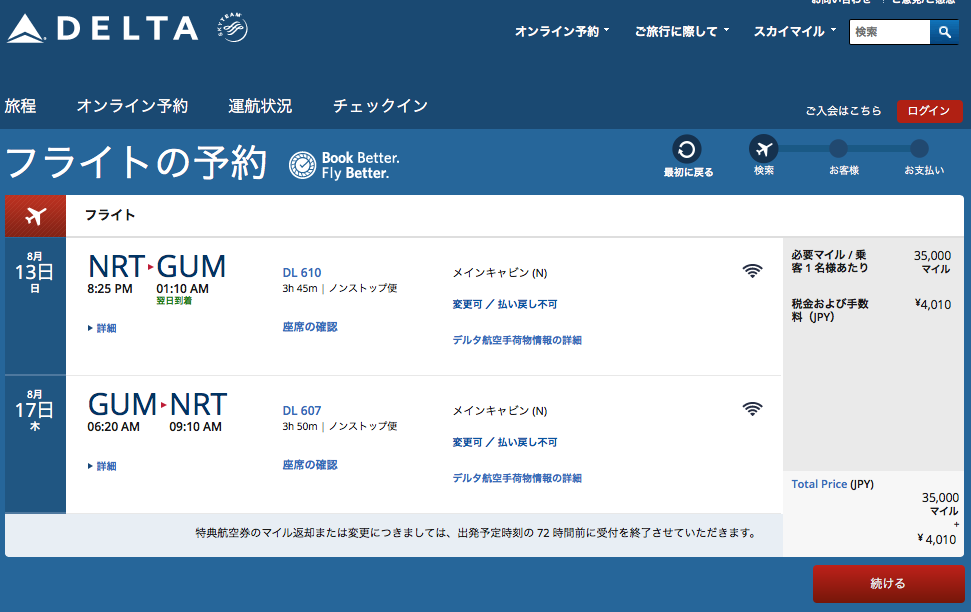Open the オンライン予約 dropdown menu
The width and height of the screenshot is (971, 612).
562,31
